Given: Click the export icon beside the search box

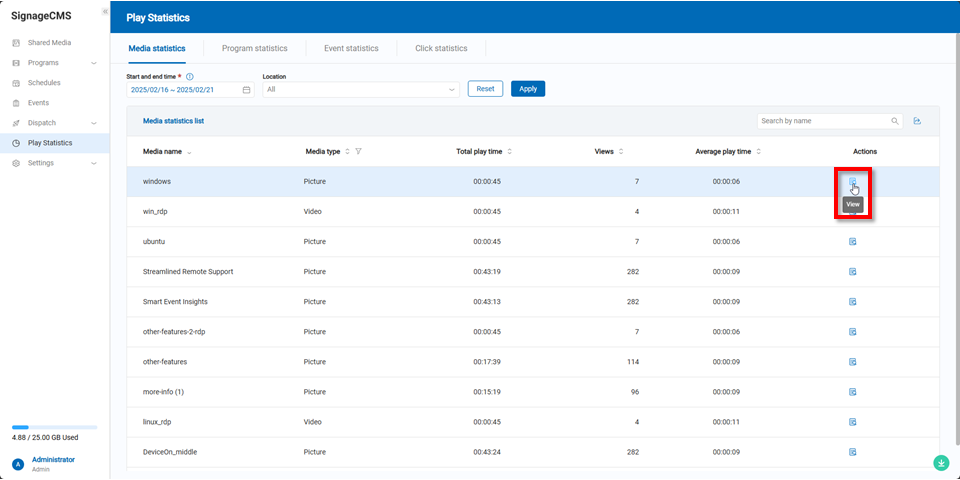Looking at the screenshot, I should coord(917,121).
